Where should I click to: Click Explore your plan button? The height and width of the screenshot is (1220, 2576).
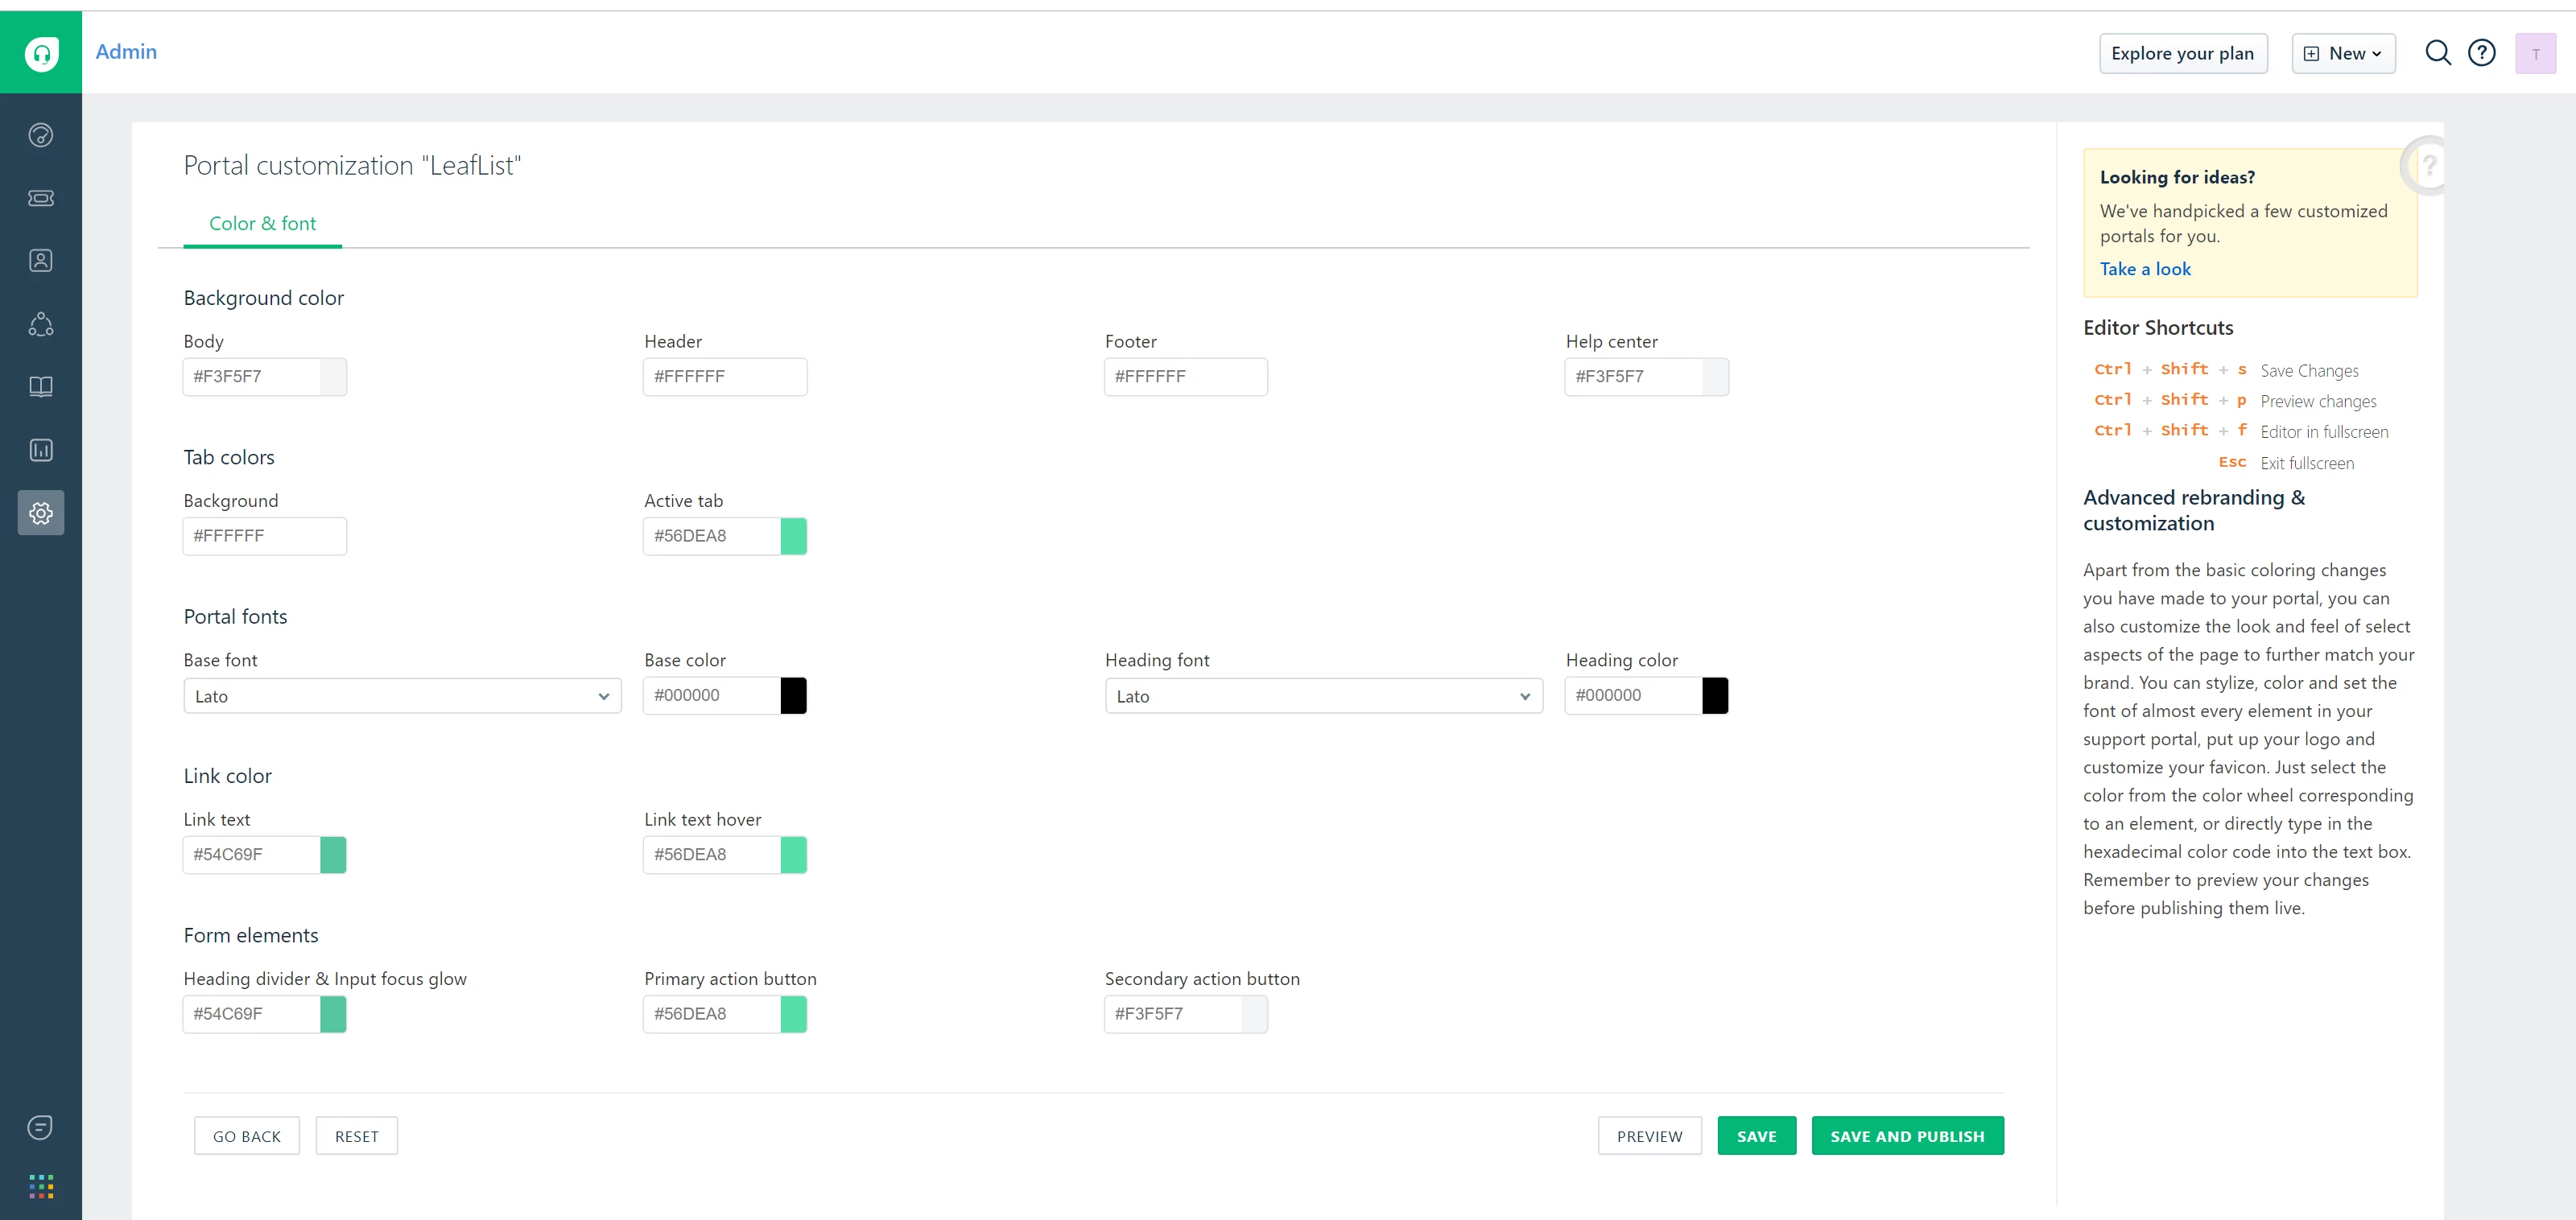pyautogui.click(x=2182, y=54)
